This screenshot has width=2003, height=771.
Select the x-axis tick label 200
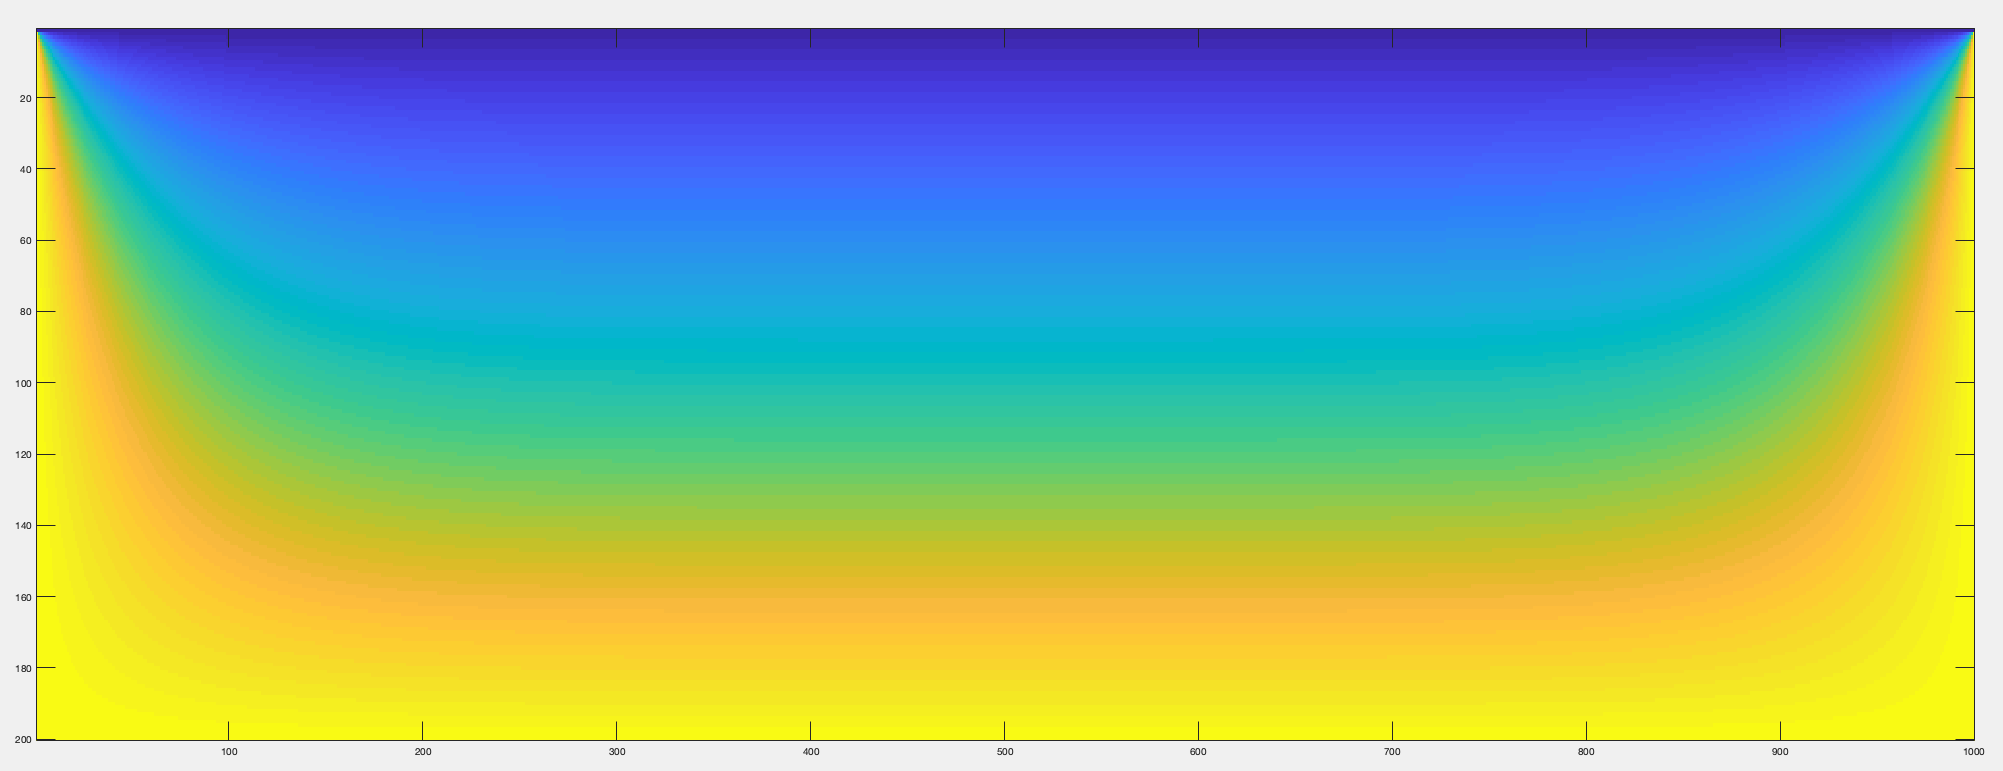(423, 752)
